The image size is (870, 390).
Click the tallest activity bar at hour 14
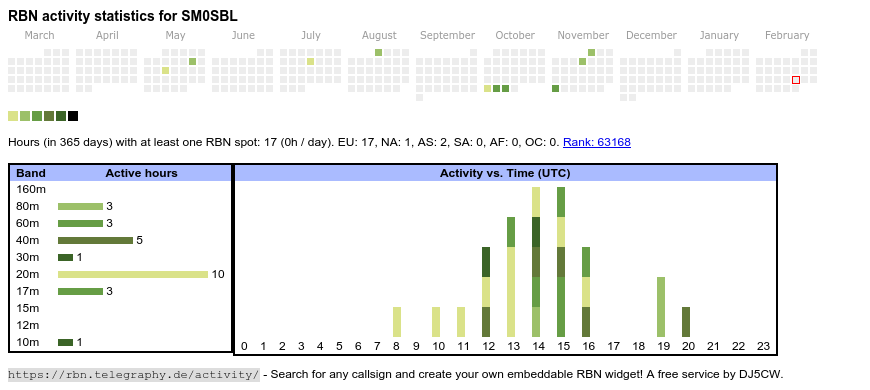pyautogui.click(x=536, y=262)
